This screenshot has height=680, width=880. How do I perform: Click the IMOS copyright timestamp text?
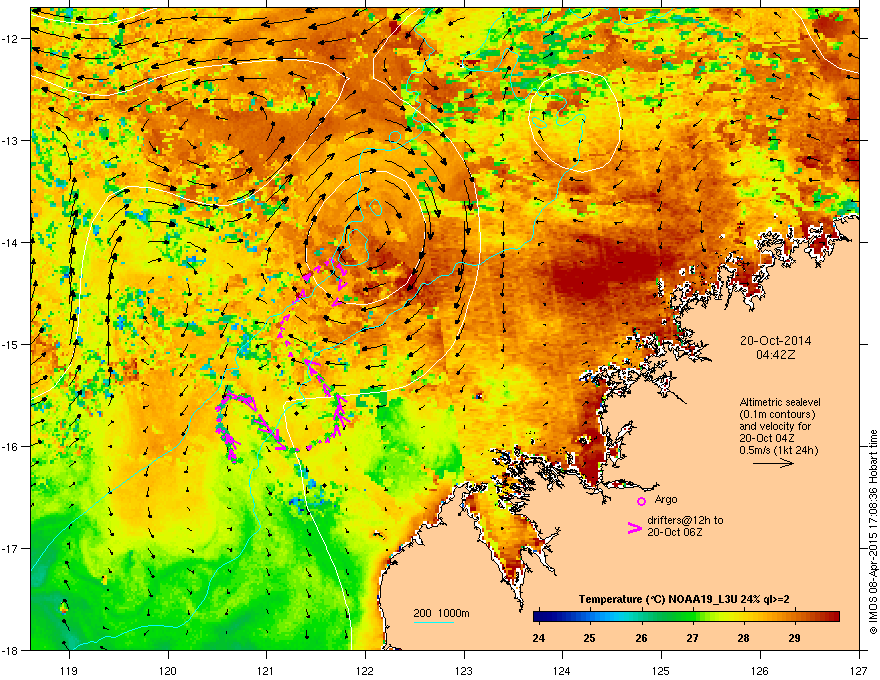click(x=873, y=532)
